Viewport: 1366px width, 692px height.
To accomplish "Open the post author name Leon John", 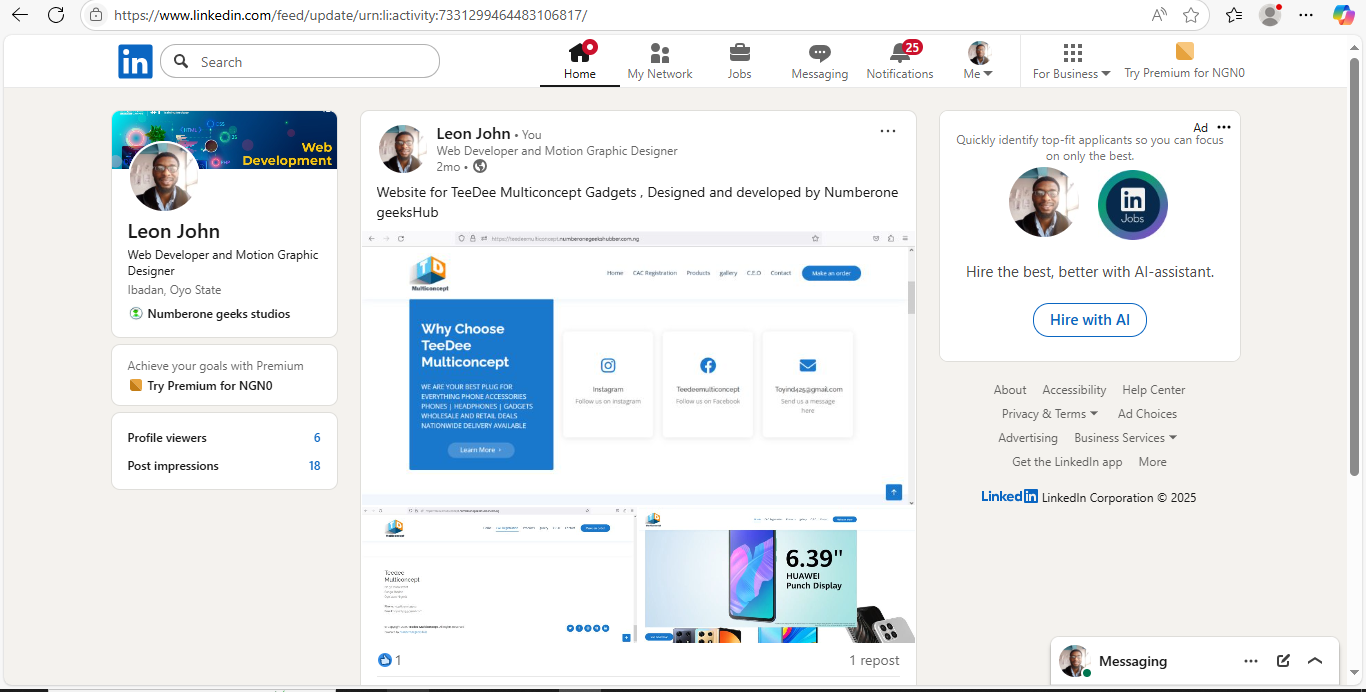I will (x=473, y=134).
